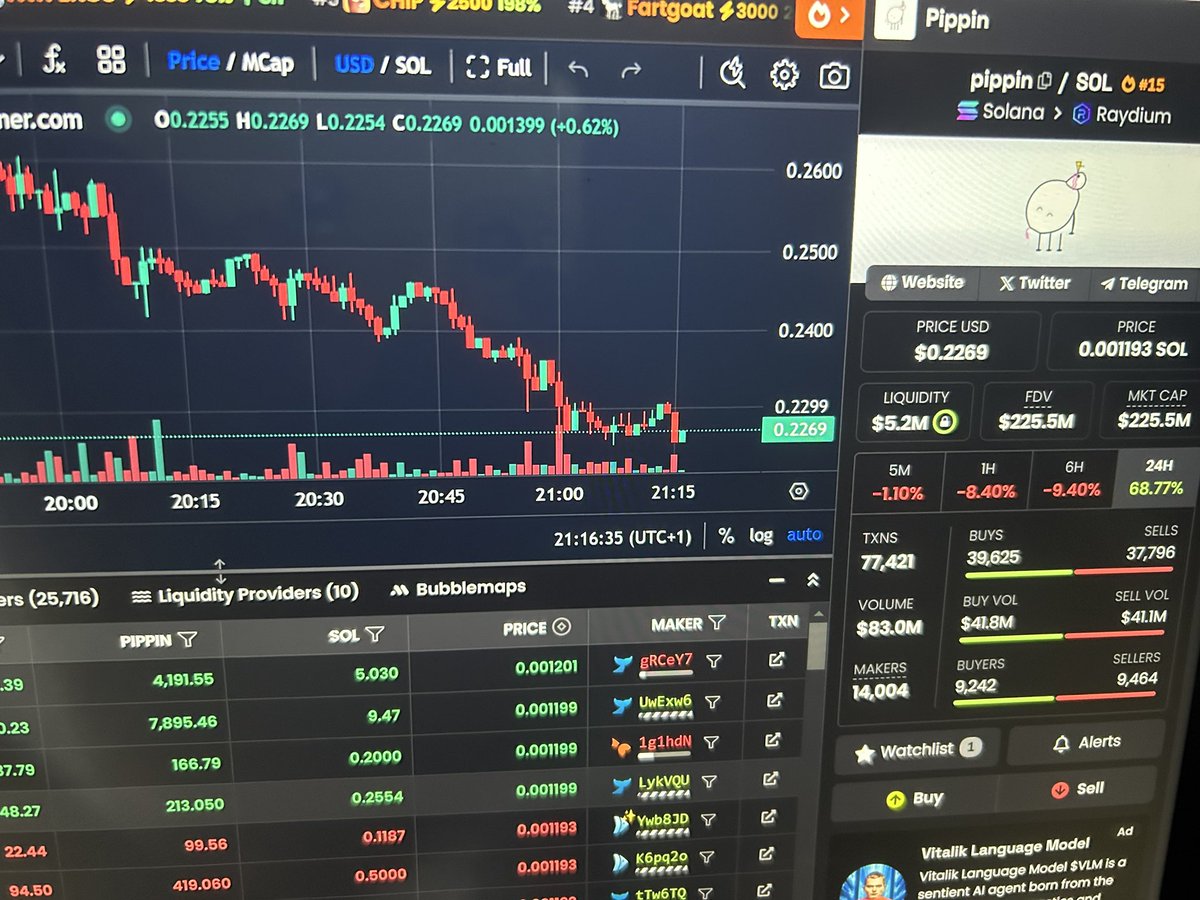Filter trades by MAKER column

(x=717, y=622)
